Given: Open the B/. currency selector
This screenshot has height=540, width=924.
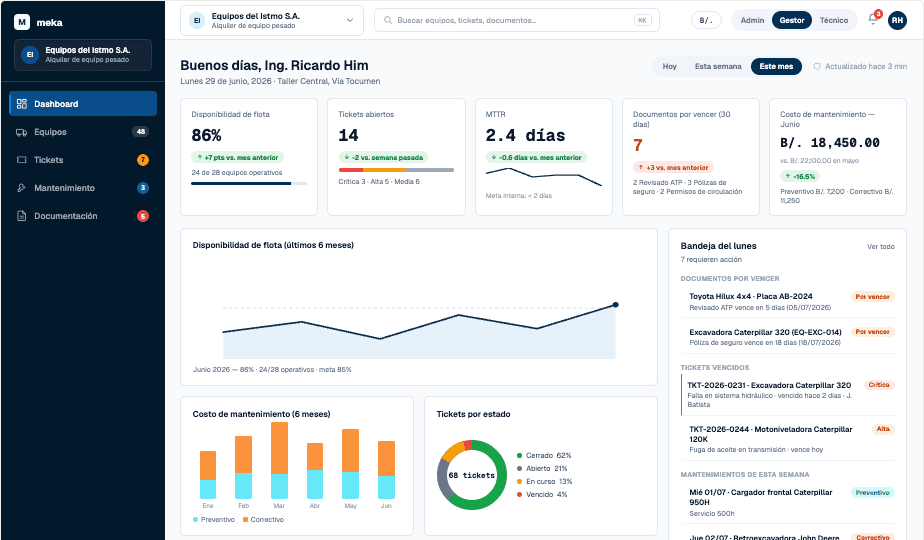Looking at the screenshot, I should click(706, 20).
